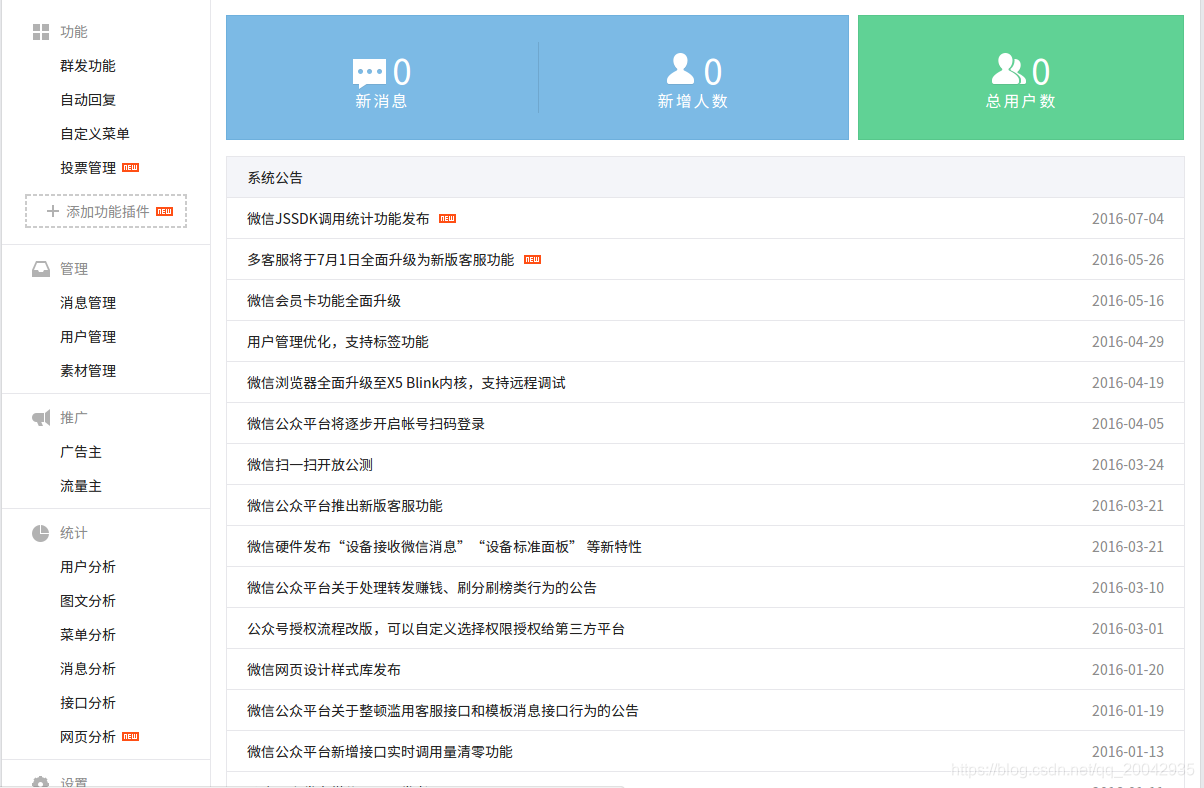Open 用户管理 in the sidebar

tap(88, 337)
